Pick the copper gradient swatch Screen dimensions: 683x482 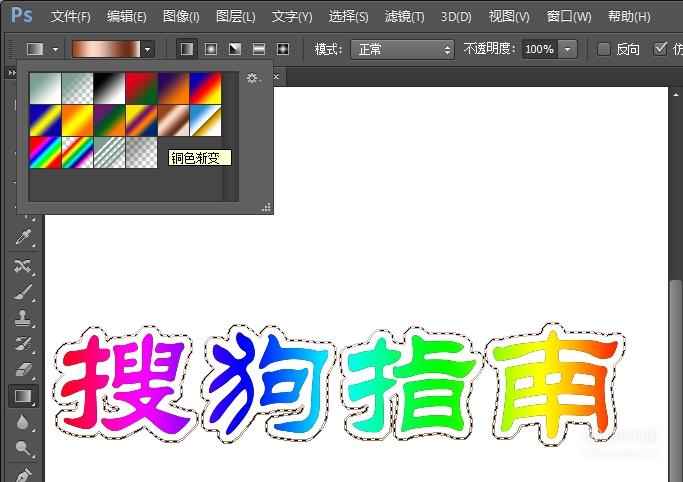click(173, 121)
